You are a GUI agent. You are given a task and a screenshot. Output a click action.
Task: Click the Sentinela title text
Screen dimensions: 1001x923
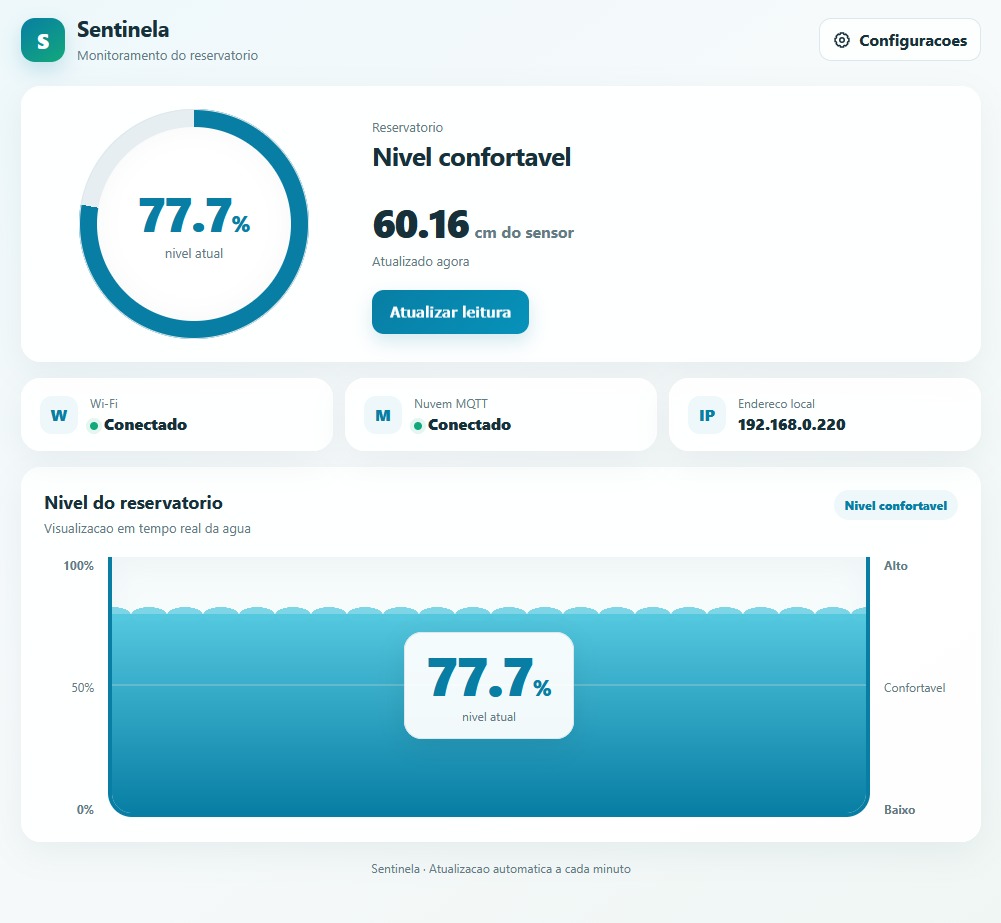click(x=123, y=29)
